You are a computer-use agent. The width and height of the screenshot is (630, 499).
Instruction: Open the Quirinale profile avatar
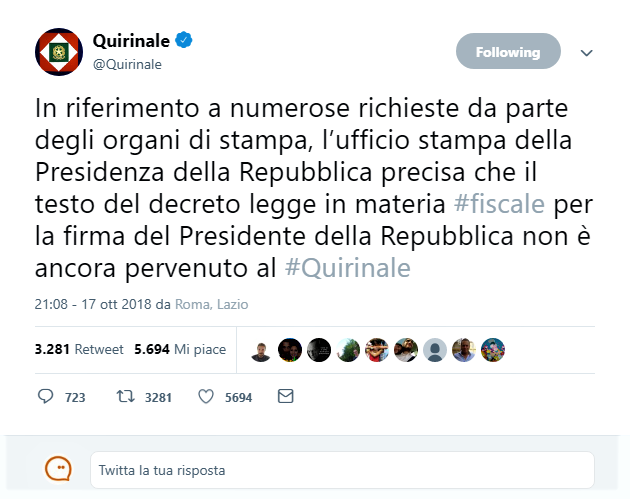click(x=59, y=53)
